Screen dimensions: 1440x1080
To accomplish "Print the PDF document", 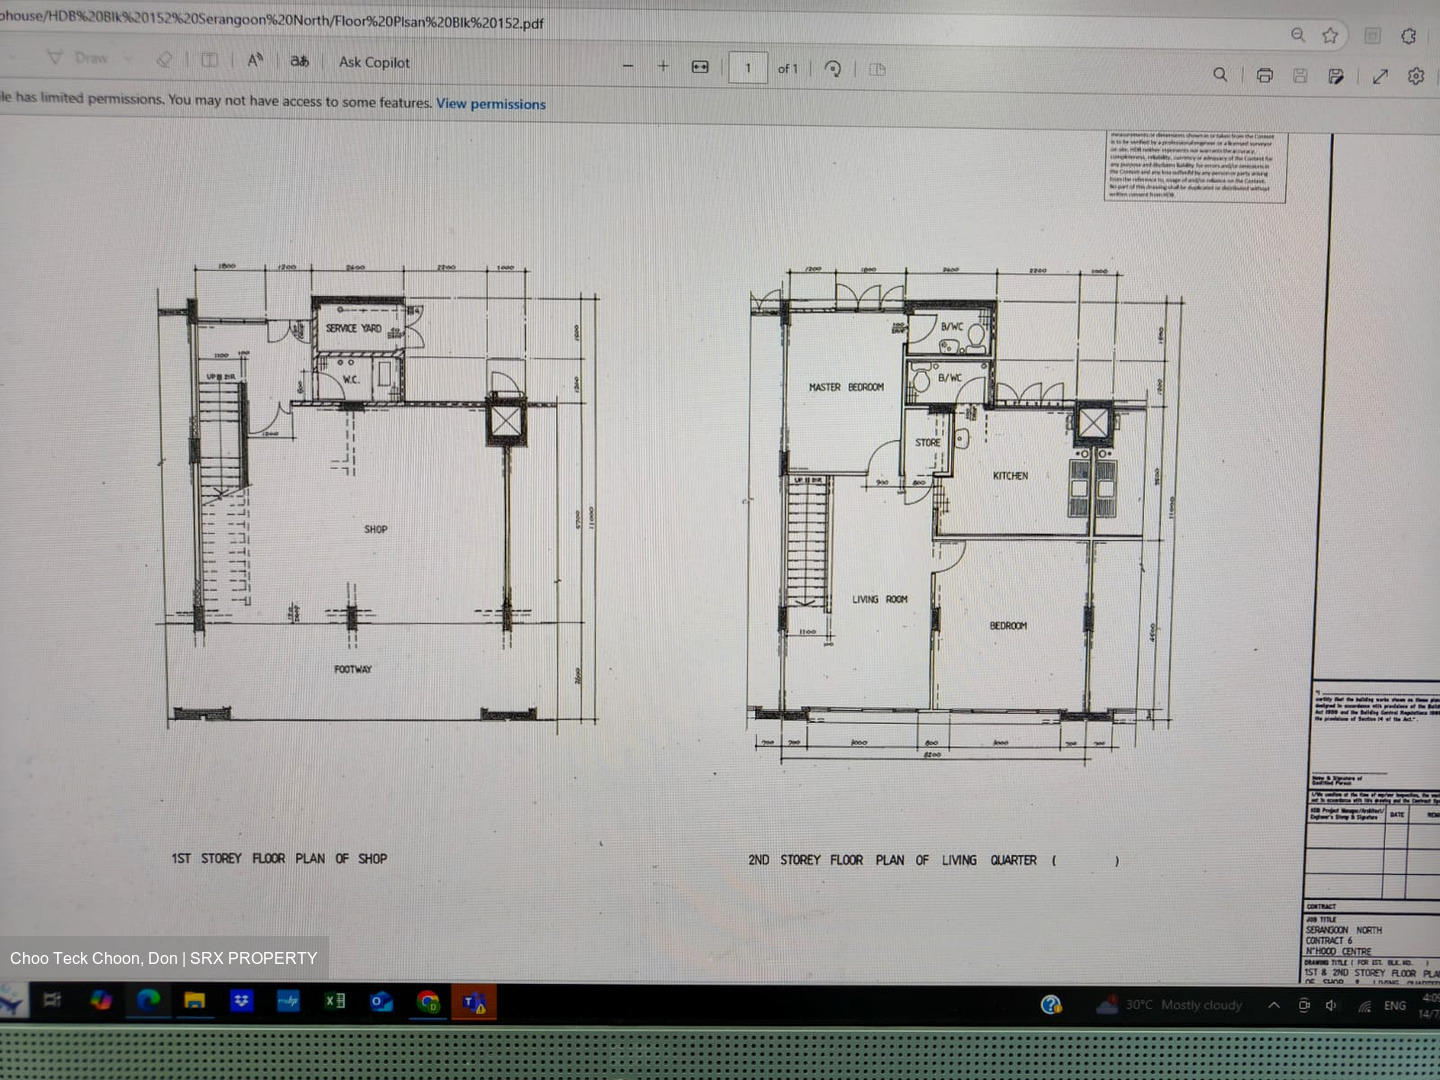I will [x=1264, y=75].
